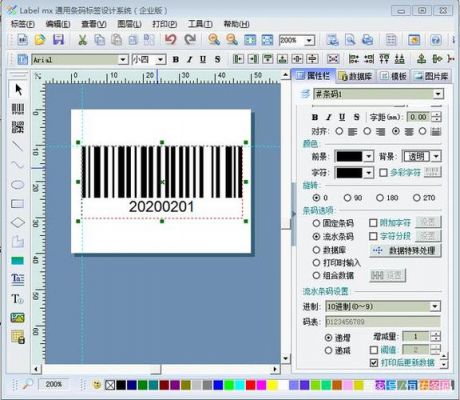Open the Arial font dropdown

[x=123, y=60]
